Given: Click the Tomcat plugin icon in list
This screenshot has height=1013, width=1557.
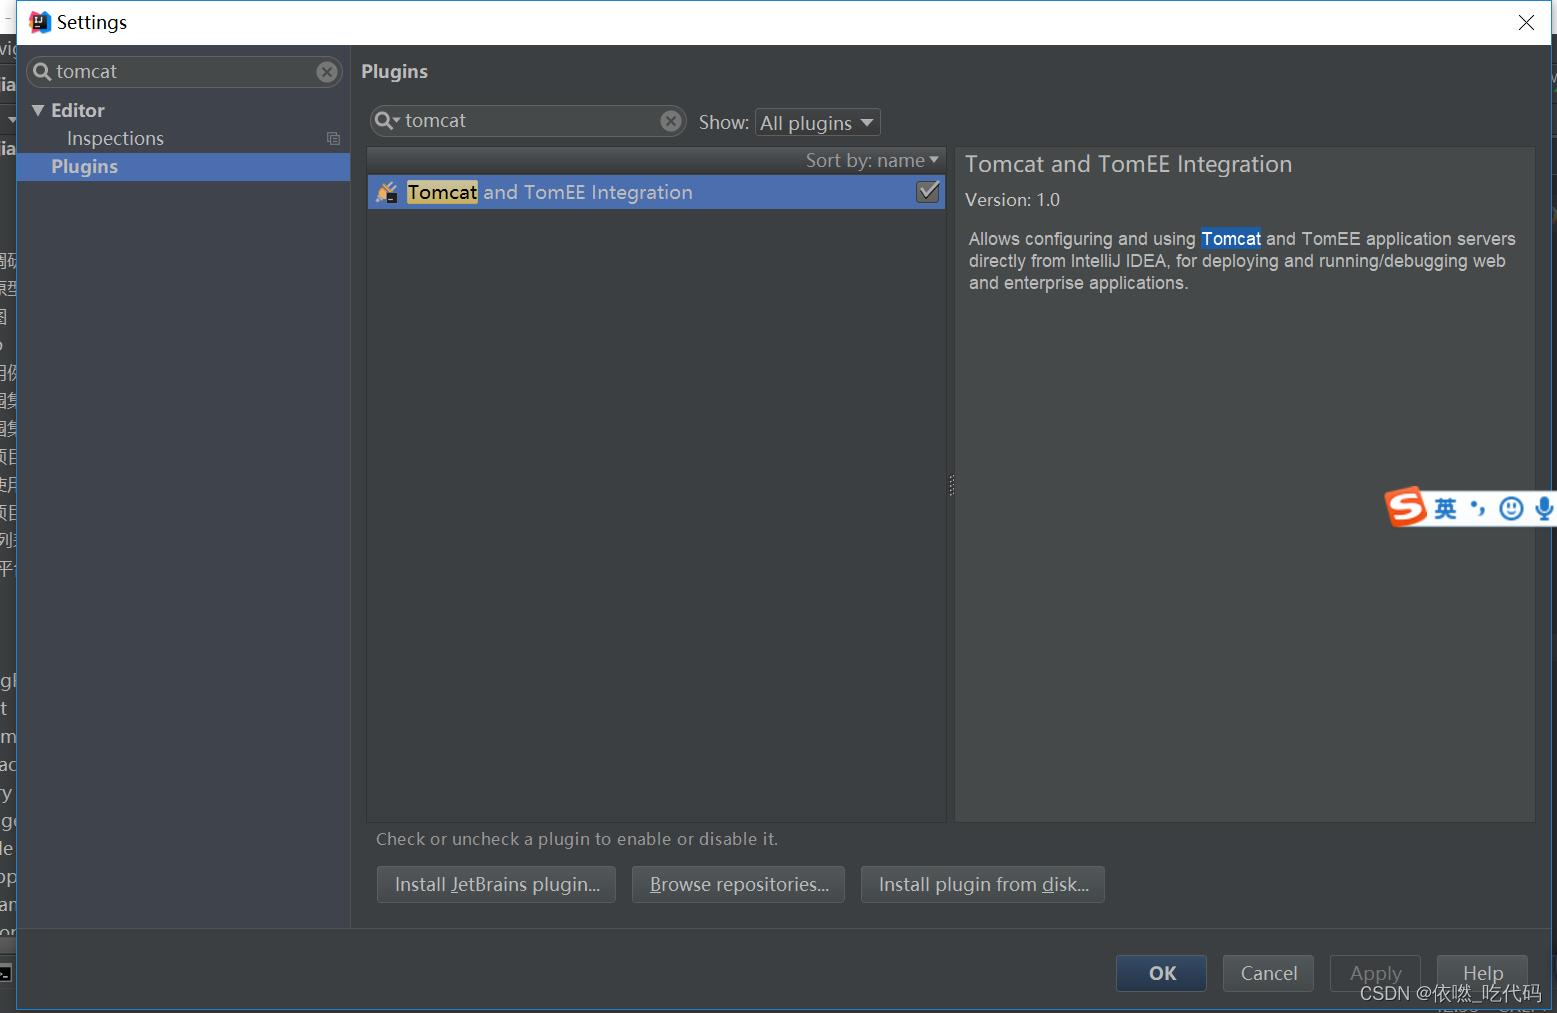Looking at the screenshot, I should click(387, 192).
